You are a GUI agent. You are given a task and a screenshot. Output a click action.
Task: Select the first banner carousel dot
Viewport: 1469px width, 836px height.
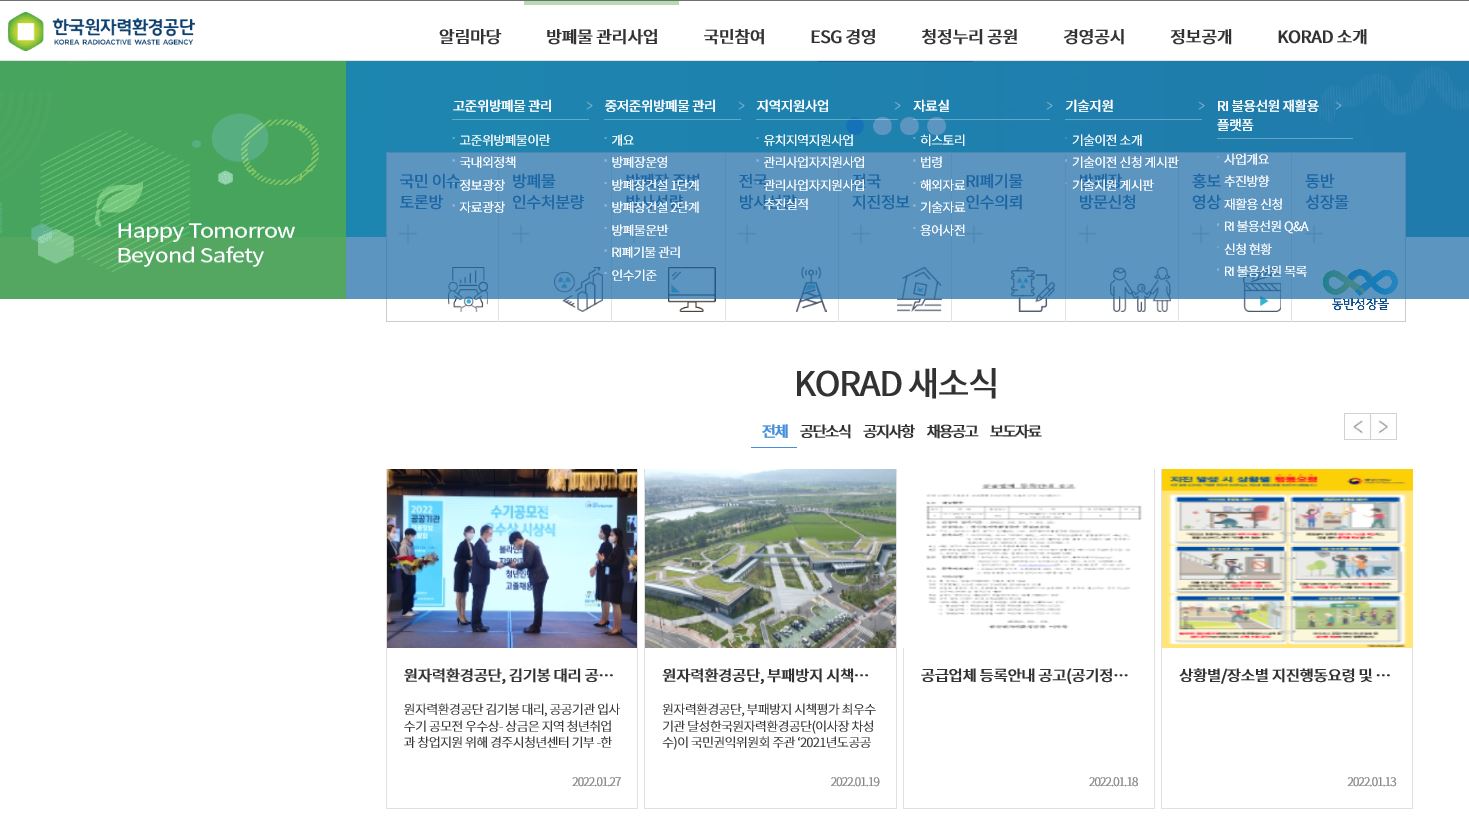click(856, 126)
